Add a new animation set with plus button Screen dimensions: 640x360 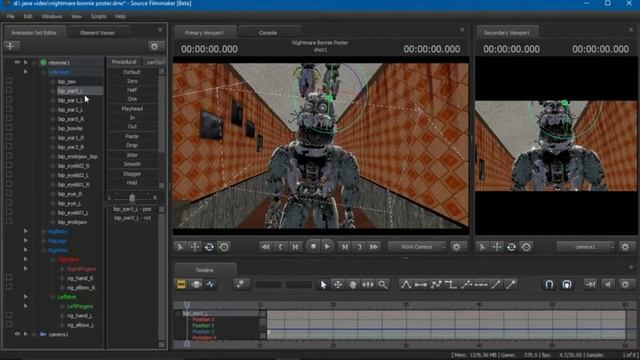coord(11,46)
